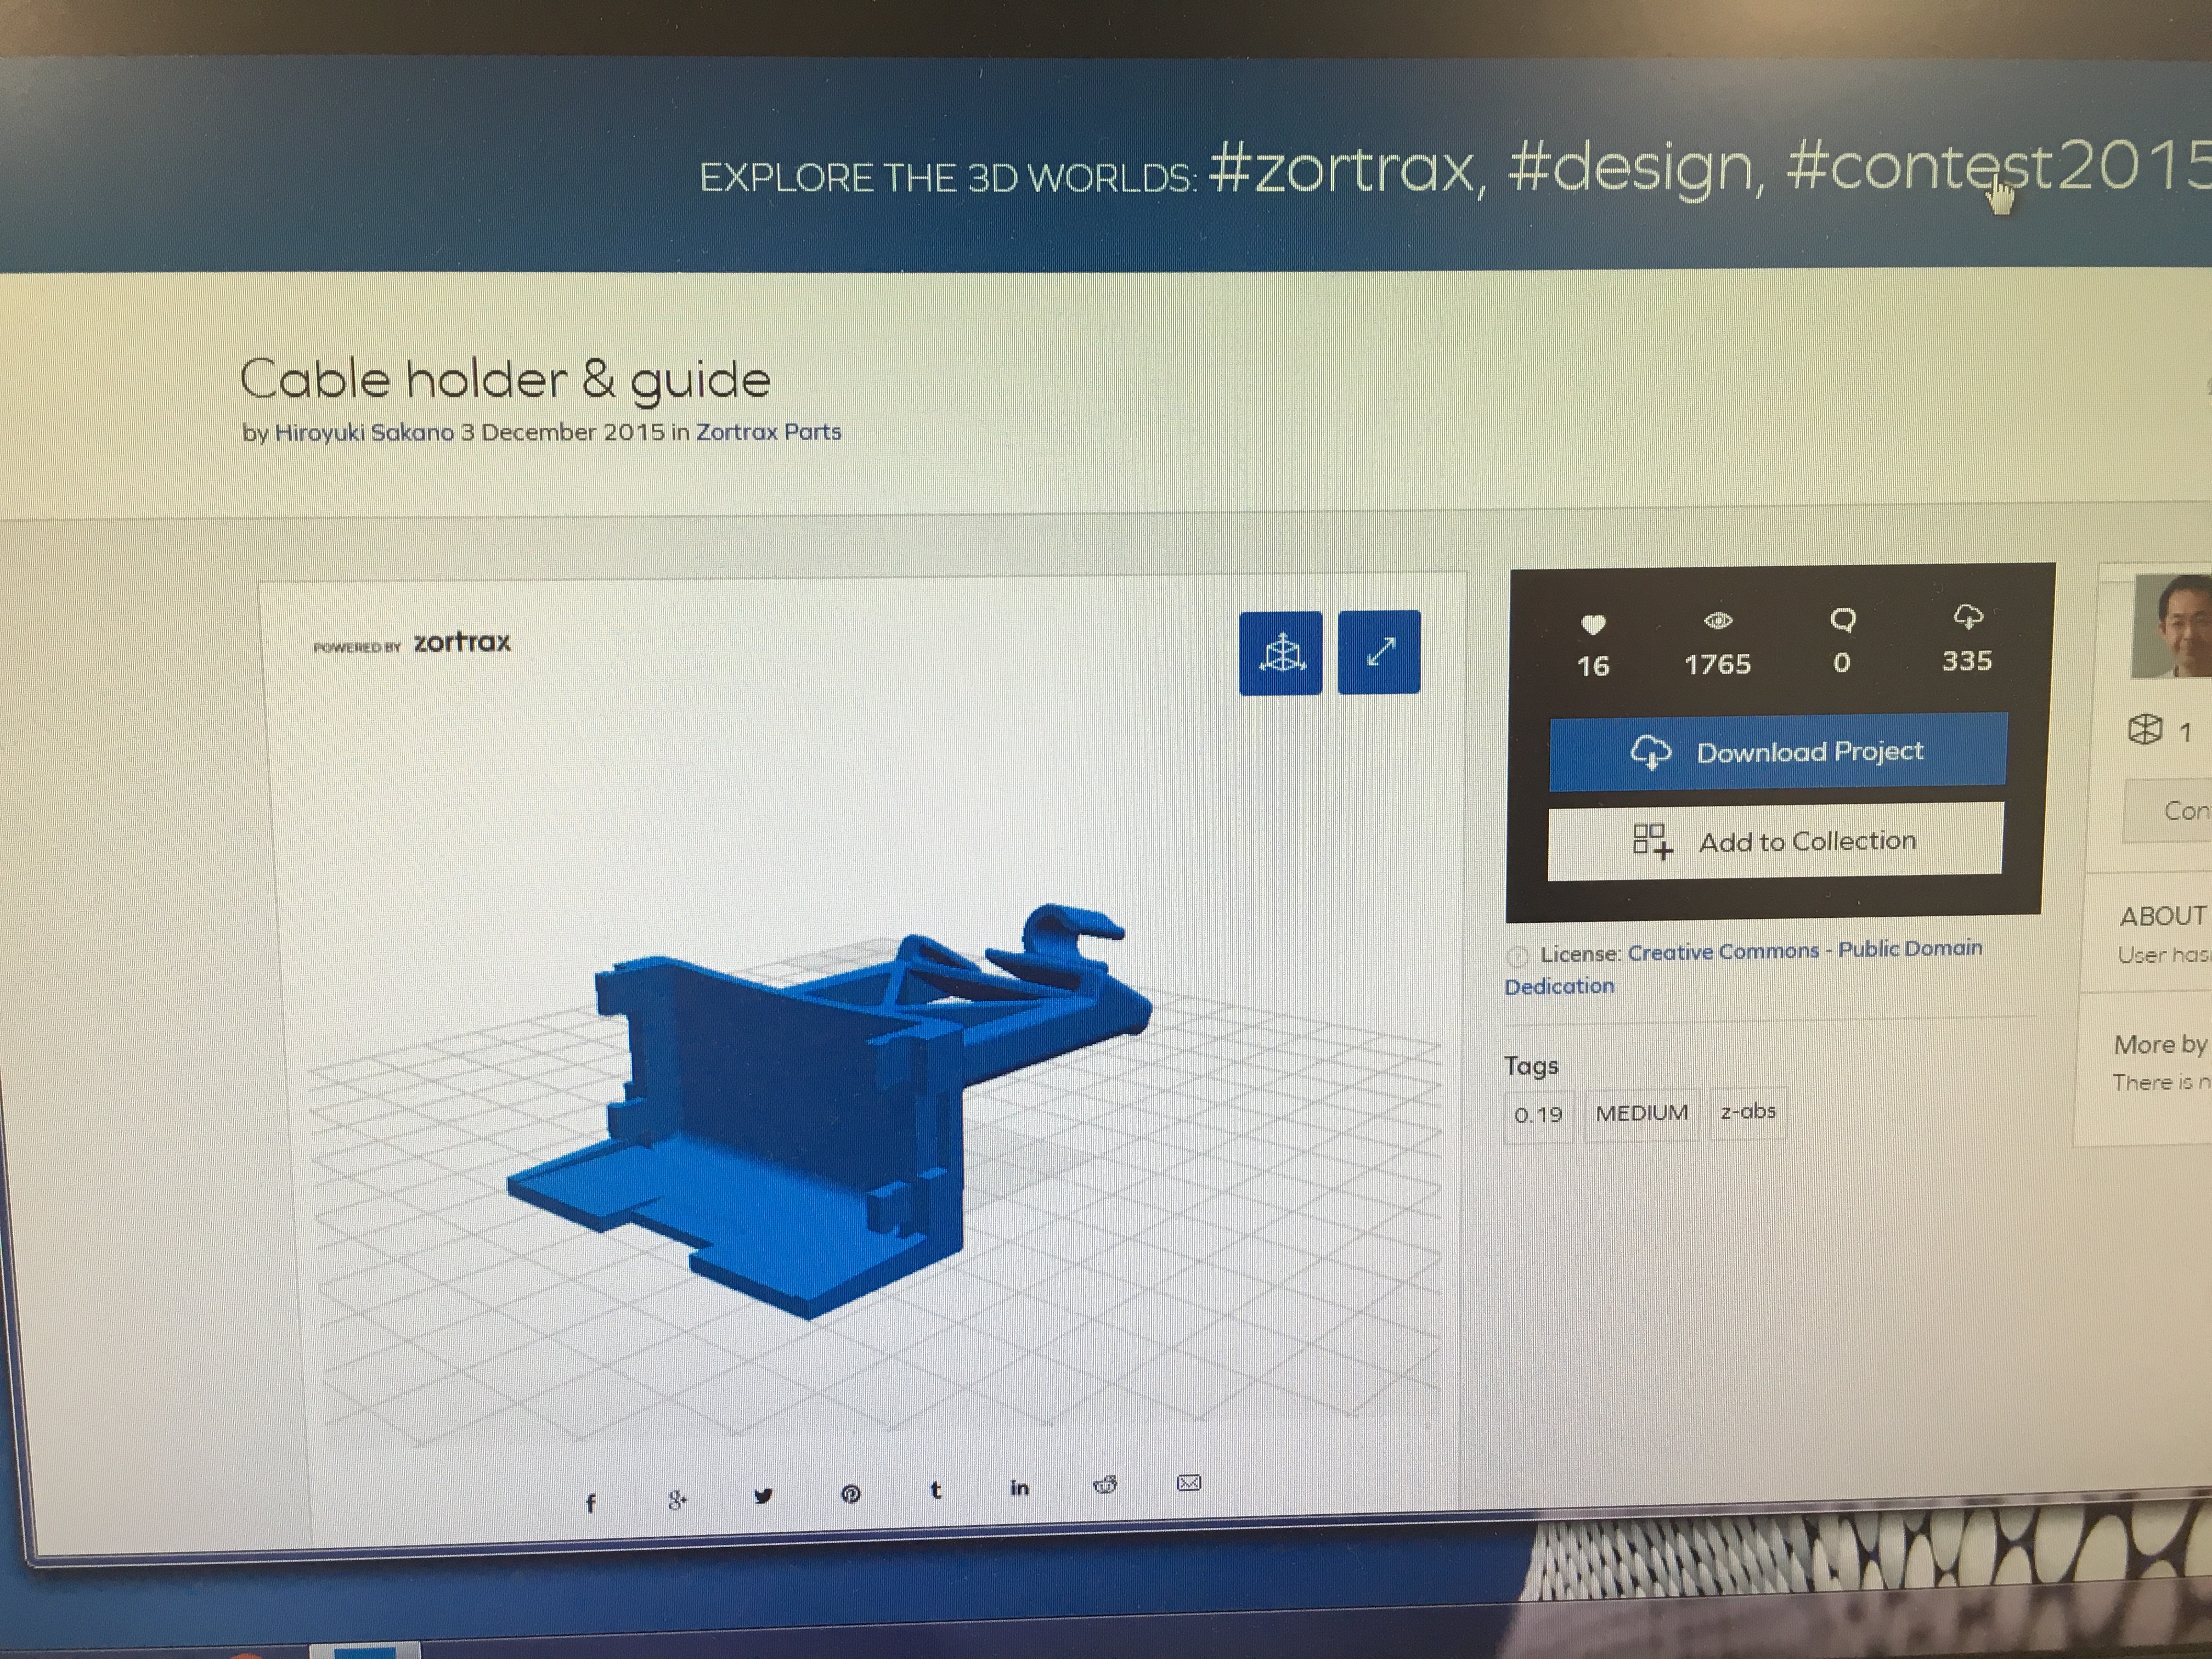Click the author's model count cube icon
Screen dimensions: 2212x1659
coord(2144,730)
